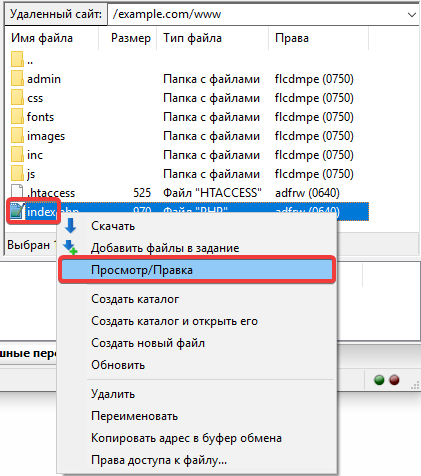Click Файл "HTACCESS" type cell
Viewport: 421px width, 476px height.
tap(212, 193)
